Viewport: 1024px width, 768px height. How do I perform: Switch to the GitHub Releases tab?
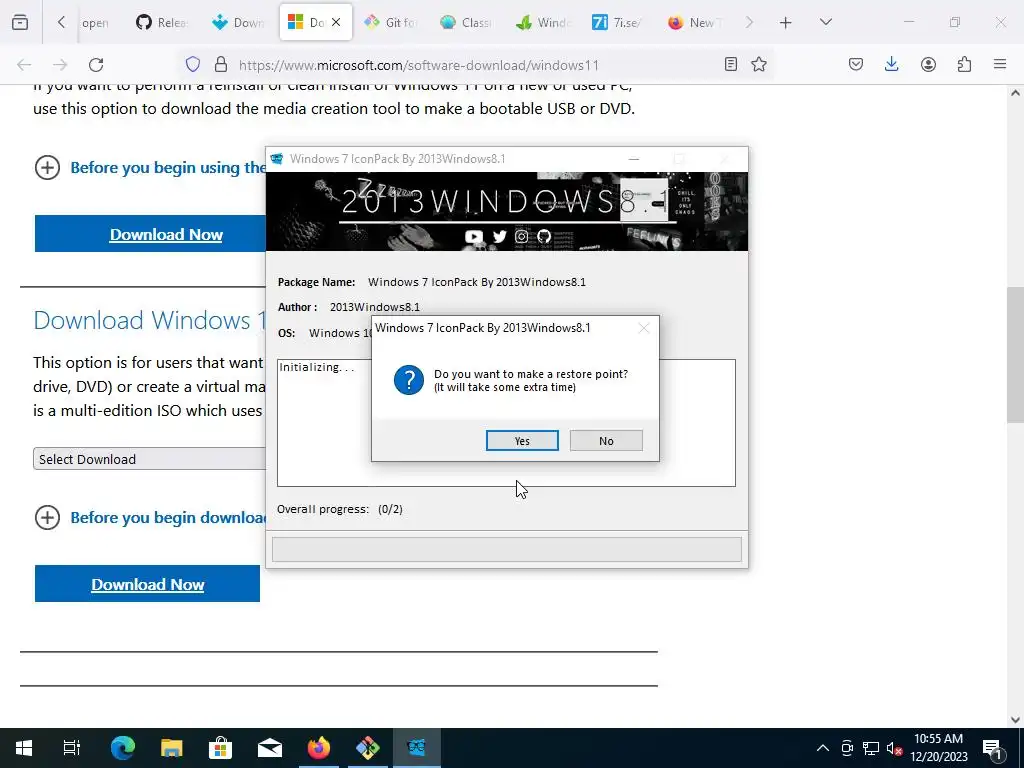coord(162,23)
